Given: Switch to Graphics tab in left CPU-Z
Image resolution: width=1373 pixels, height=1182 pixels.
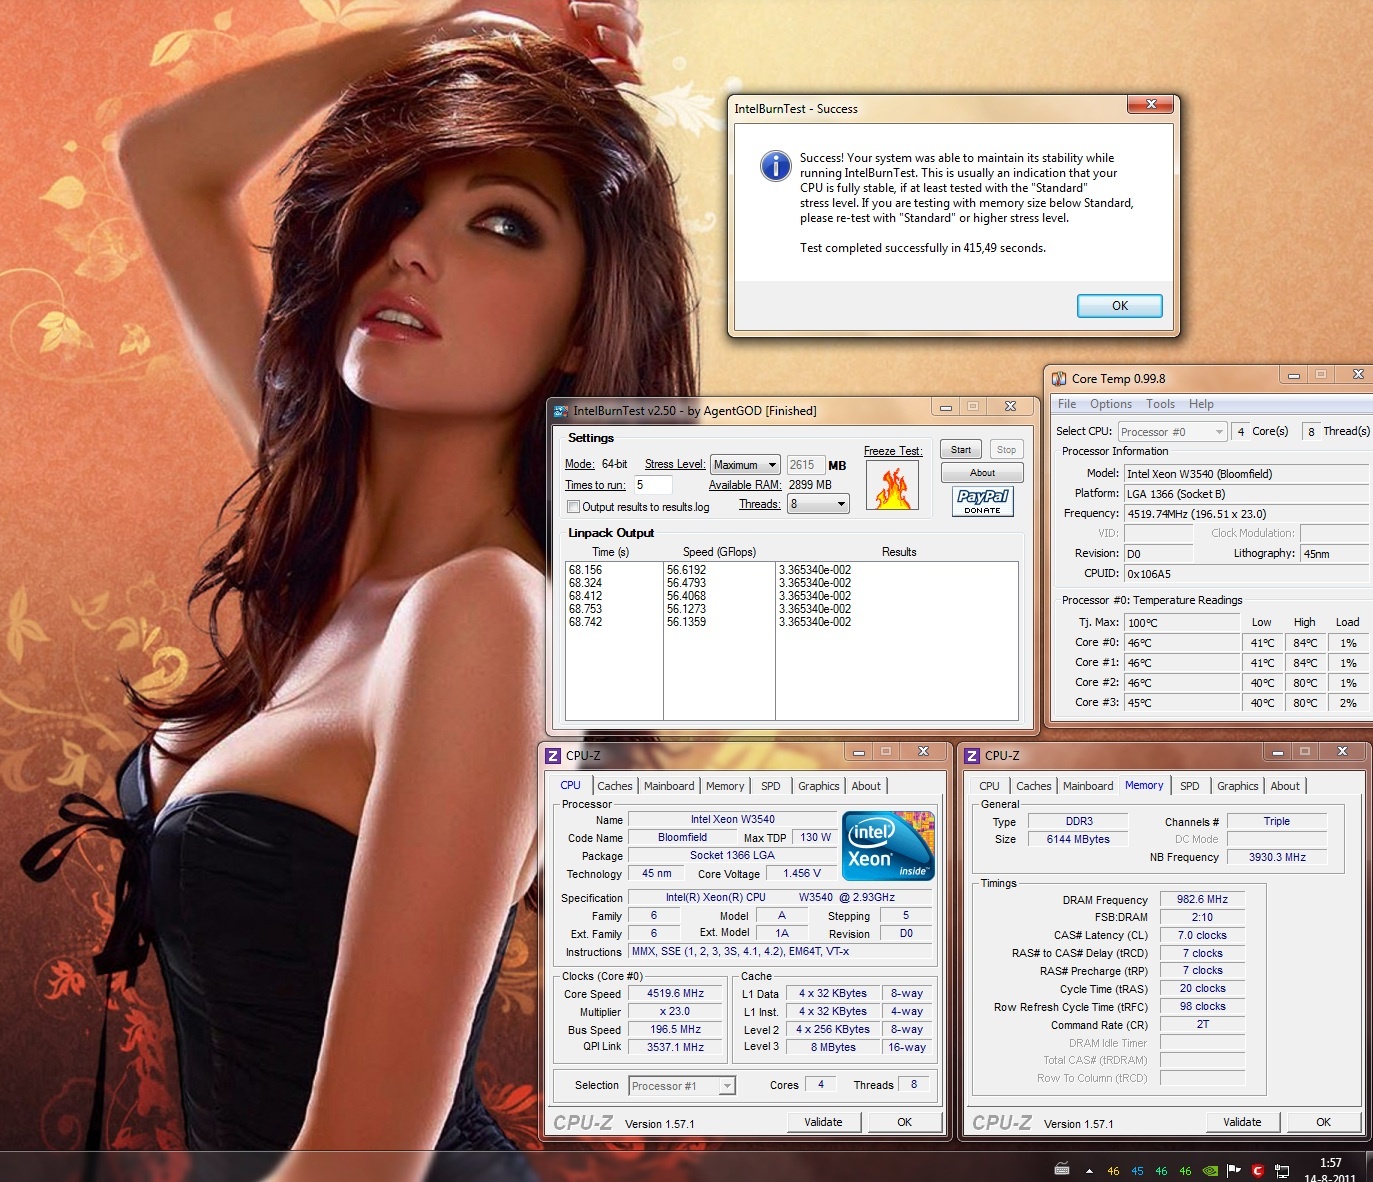Looking at the screenshot, I should (x=819, y=786).
